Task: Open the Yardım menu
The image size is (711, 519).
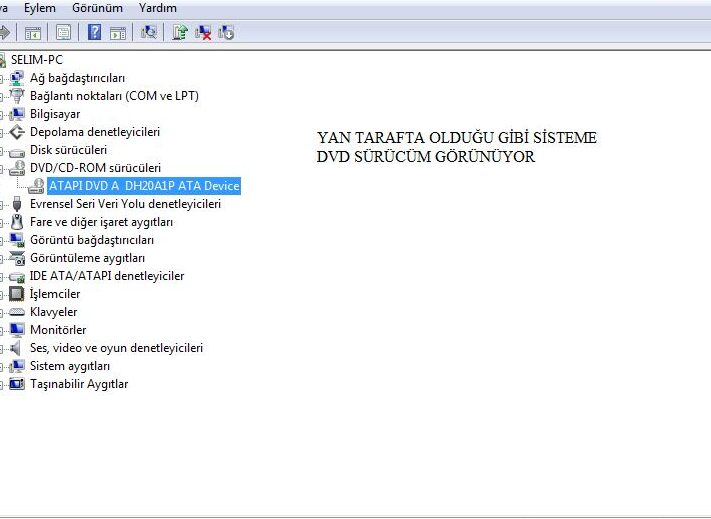Action: click(x=158, y=8)
